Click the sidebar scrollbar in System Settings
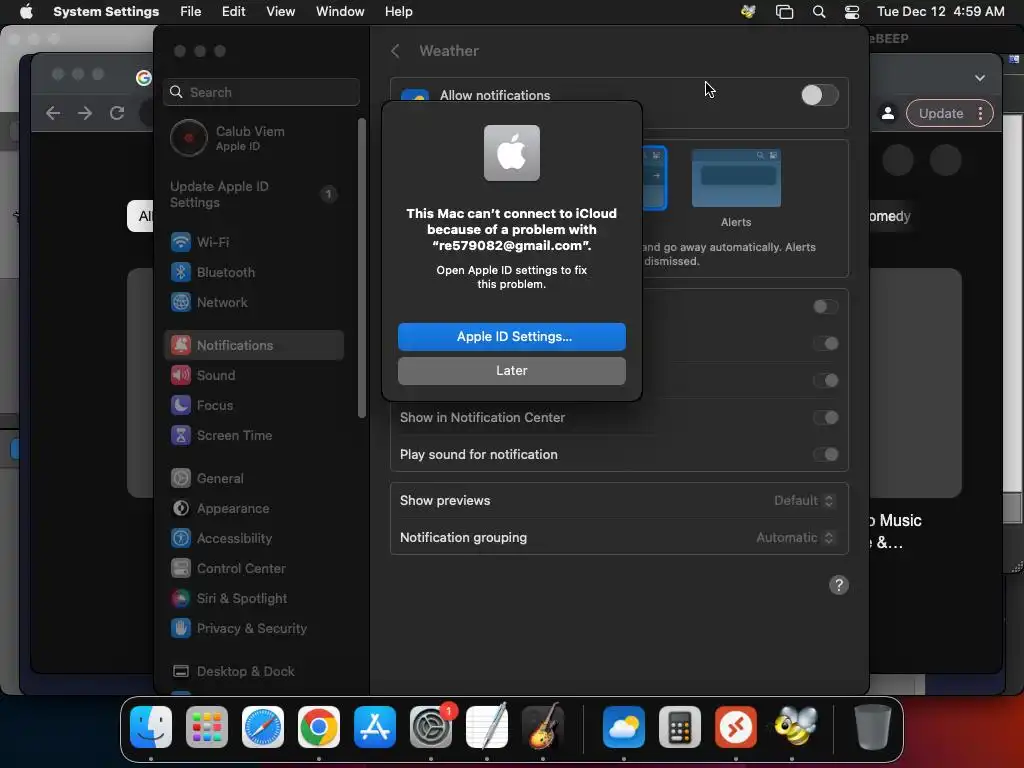 tap(361, 268)
